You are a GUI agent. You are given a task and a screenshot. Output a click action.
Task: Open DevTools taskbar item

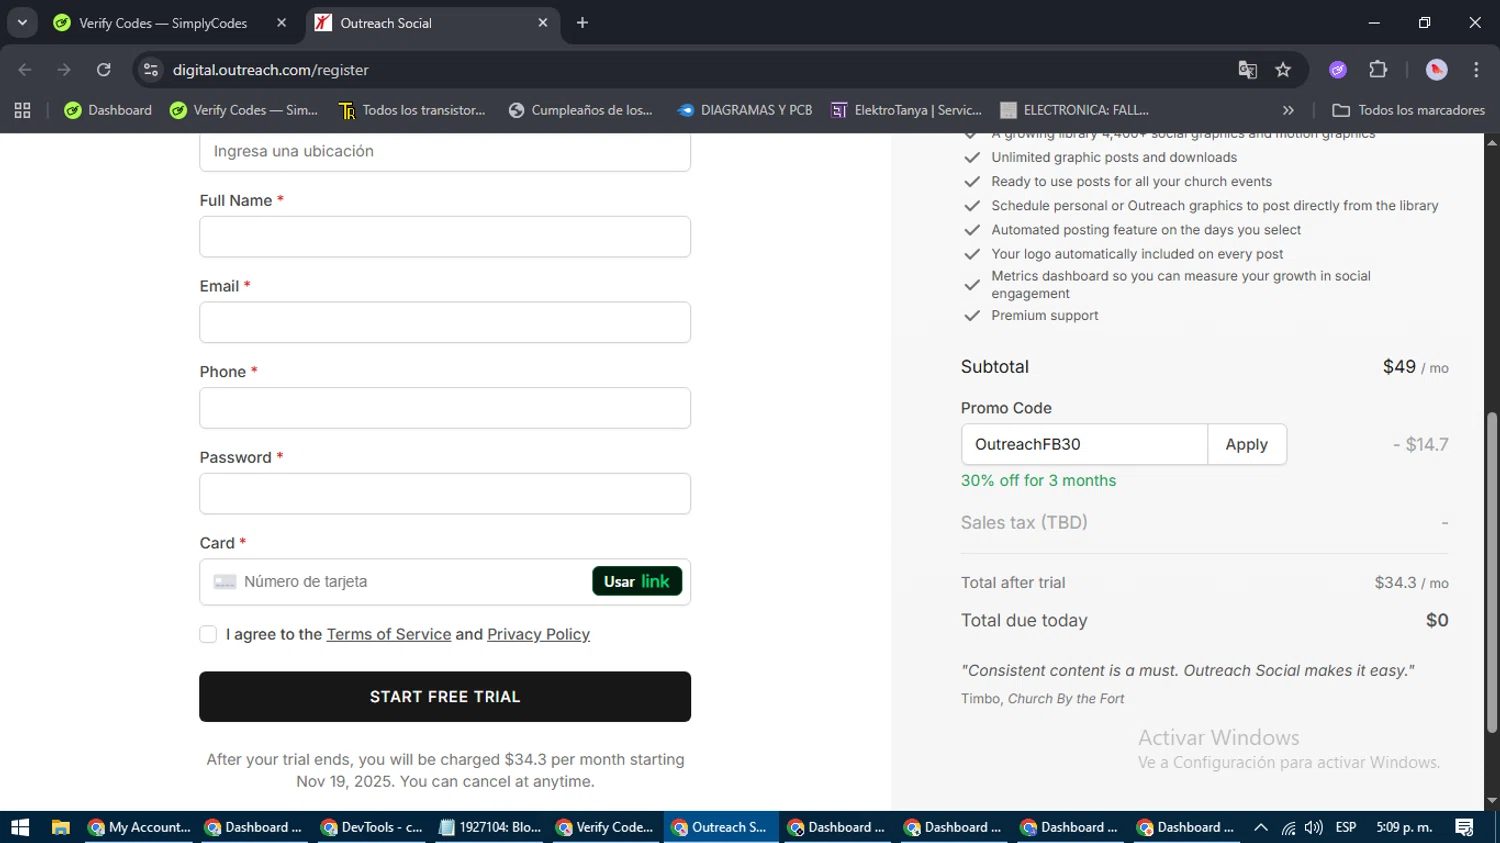[373, 827]
